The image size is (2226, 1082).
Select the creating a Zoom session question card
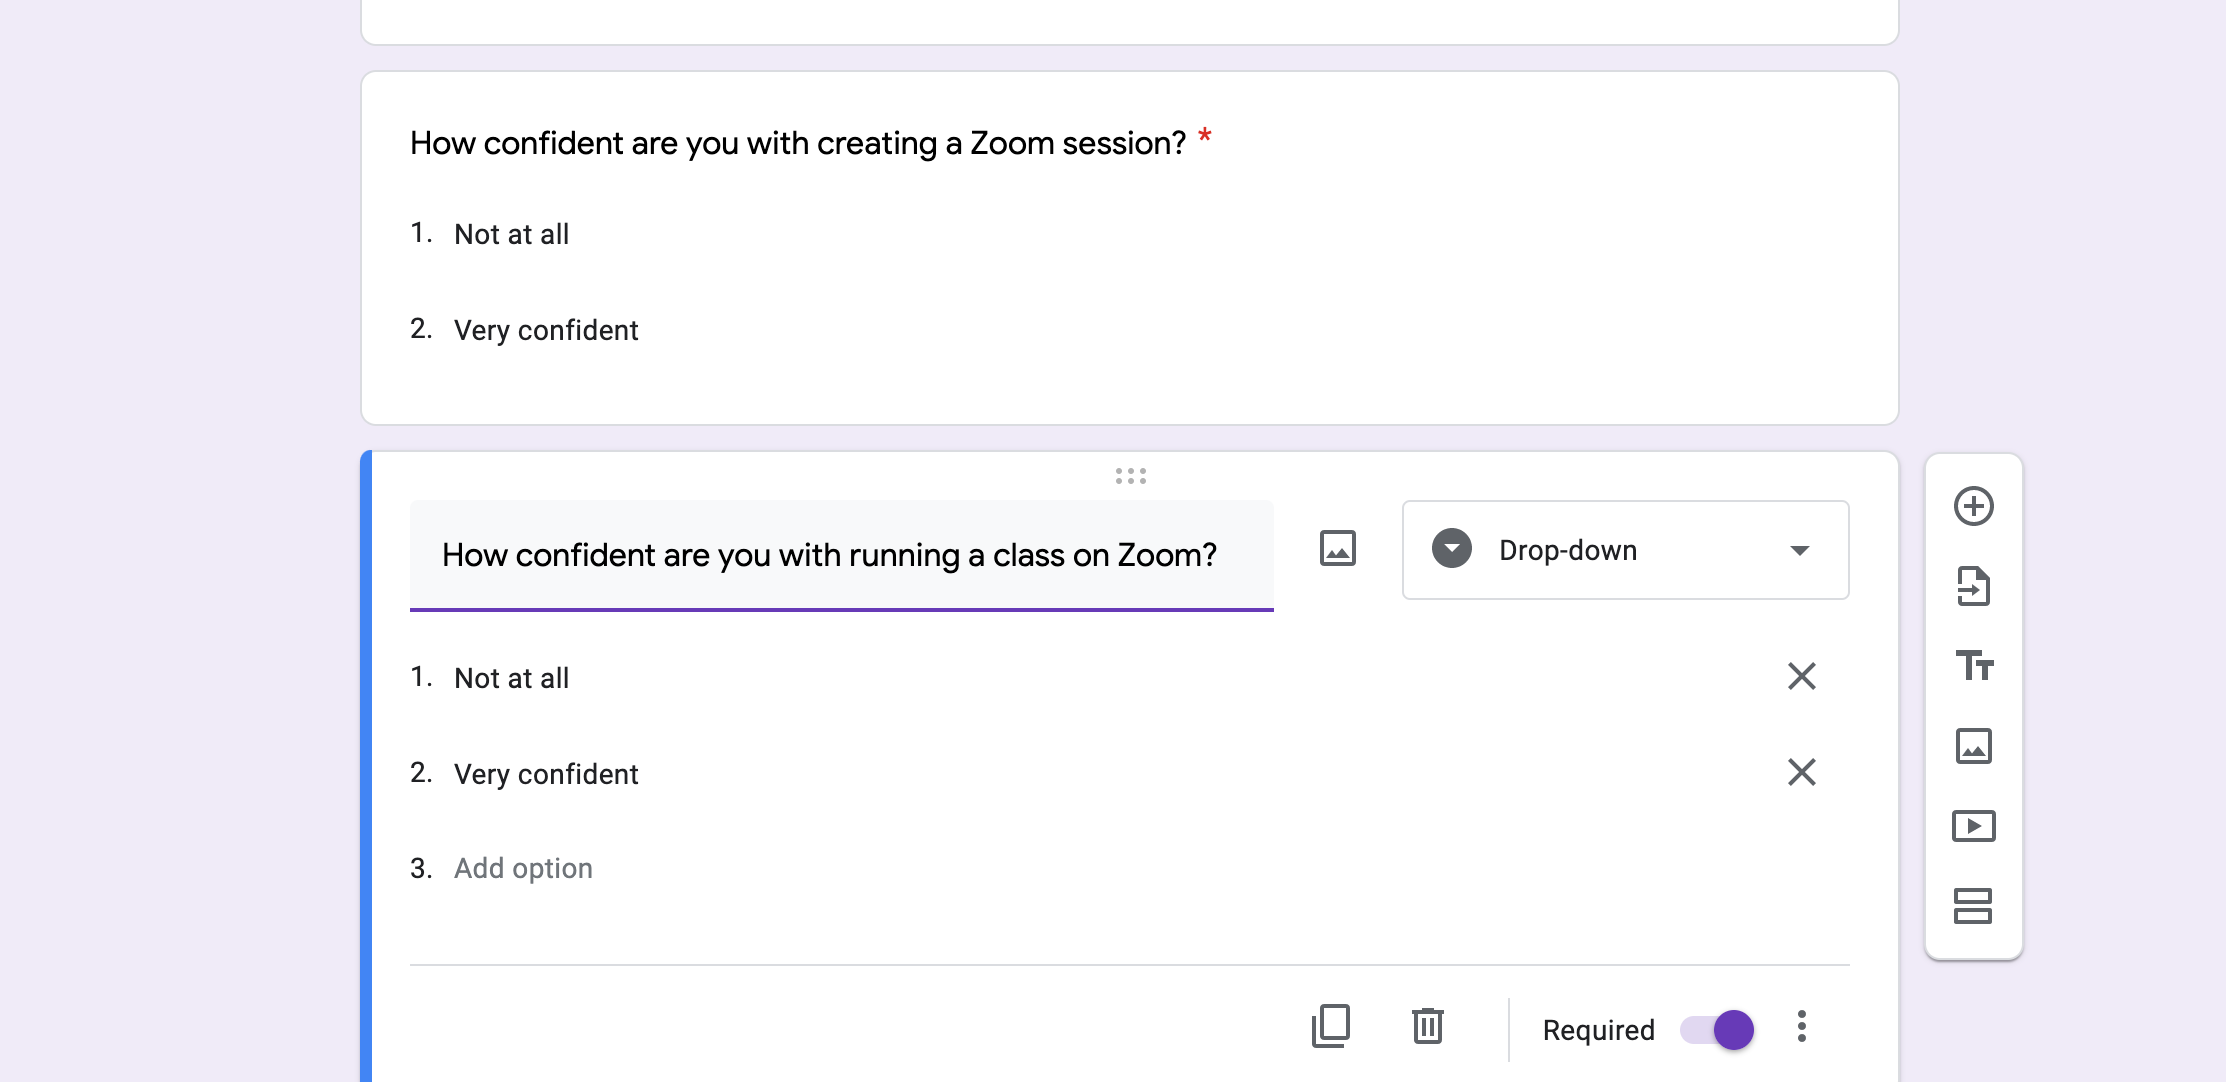1129,248
